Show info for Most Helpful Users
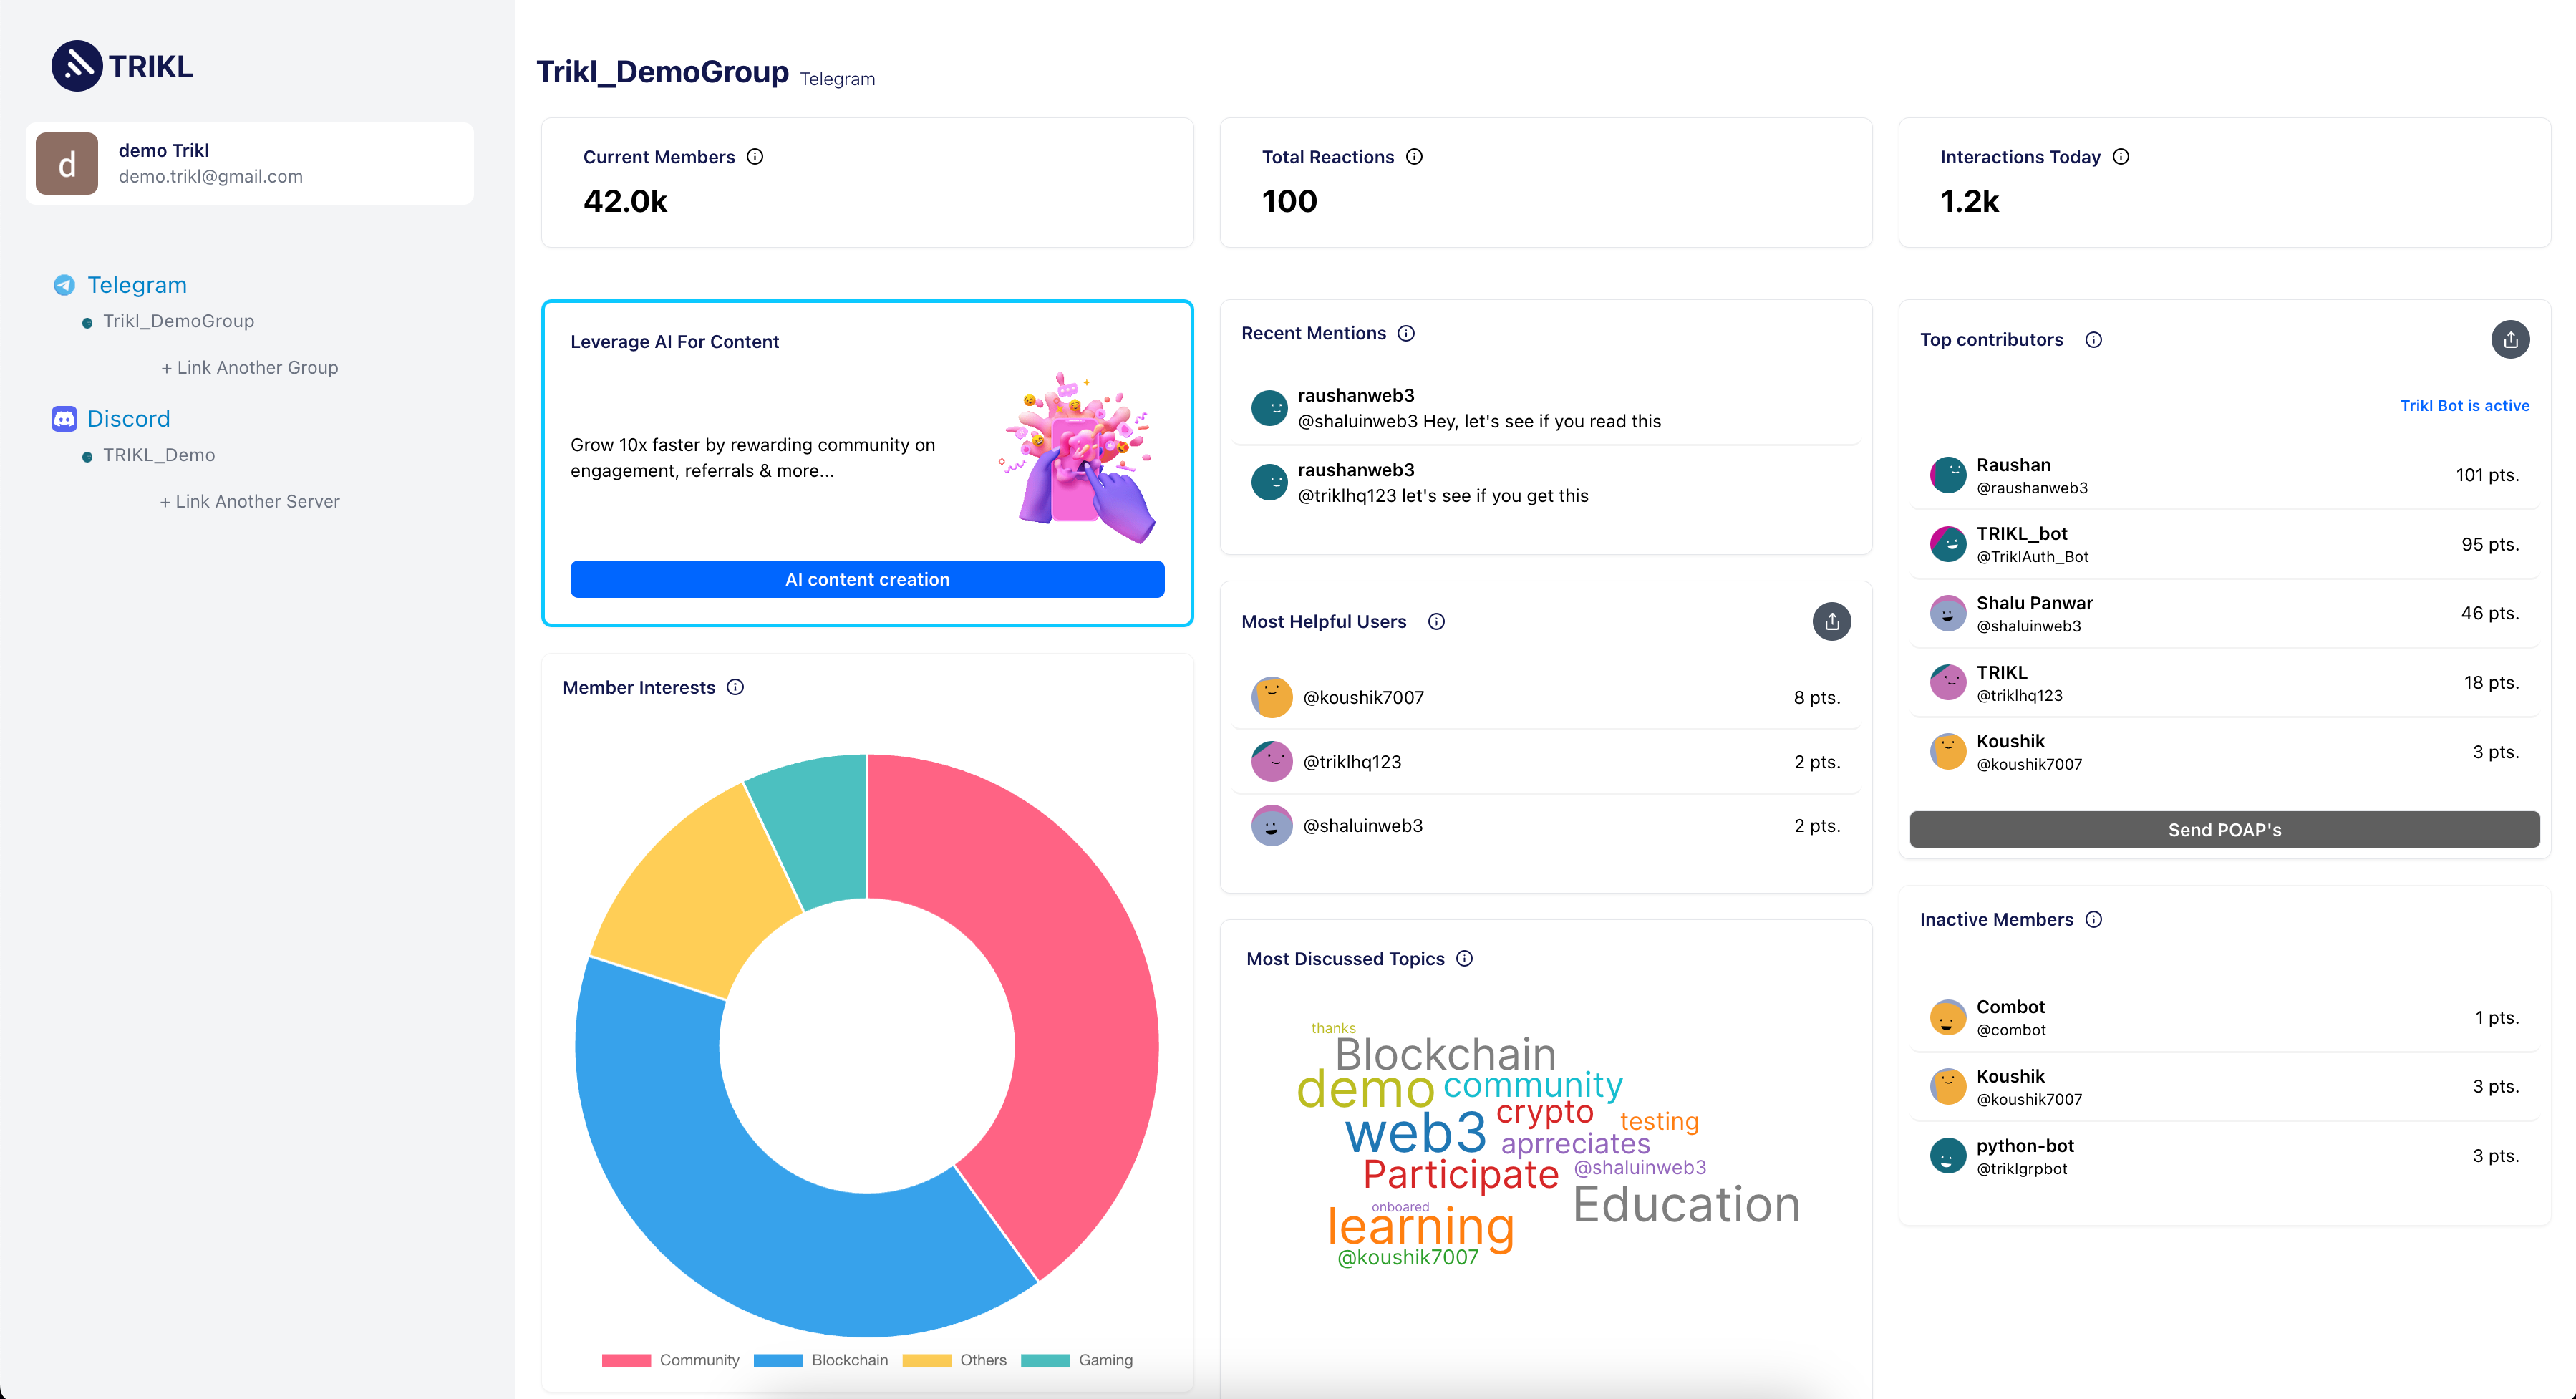 (x=1436, y=622)
